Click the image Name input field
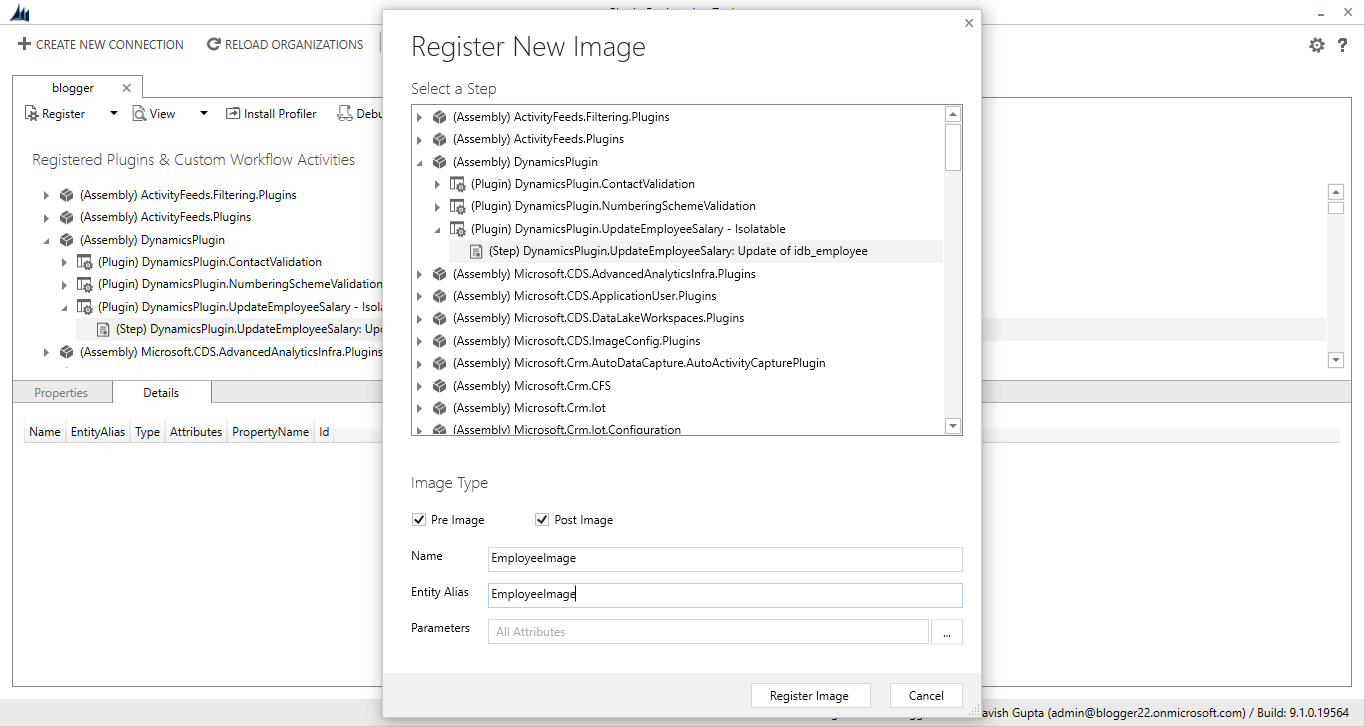This screenshot has height=727, width=1365. 725,558
